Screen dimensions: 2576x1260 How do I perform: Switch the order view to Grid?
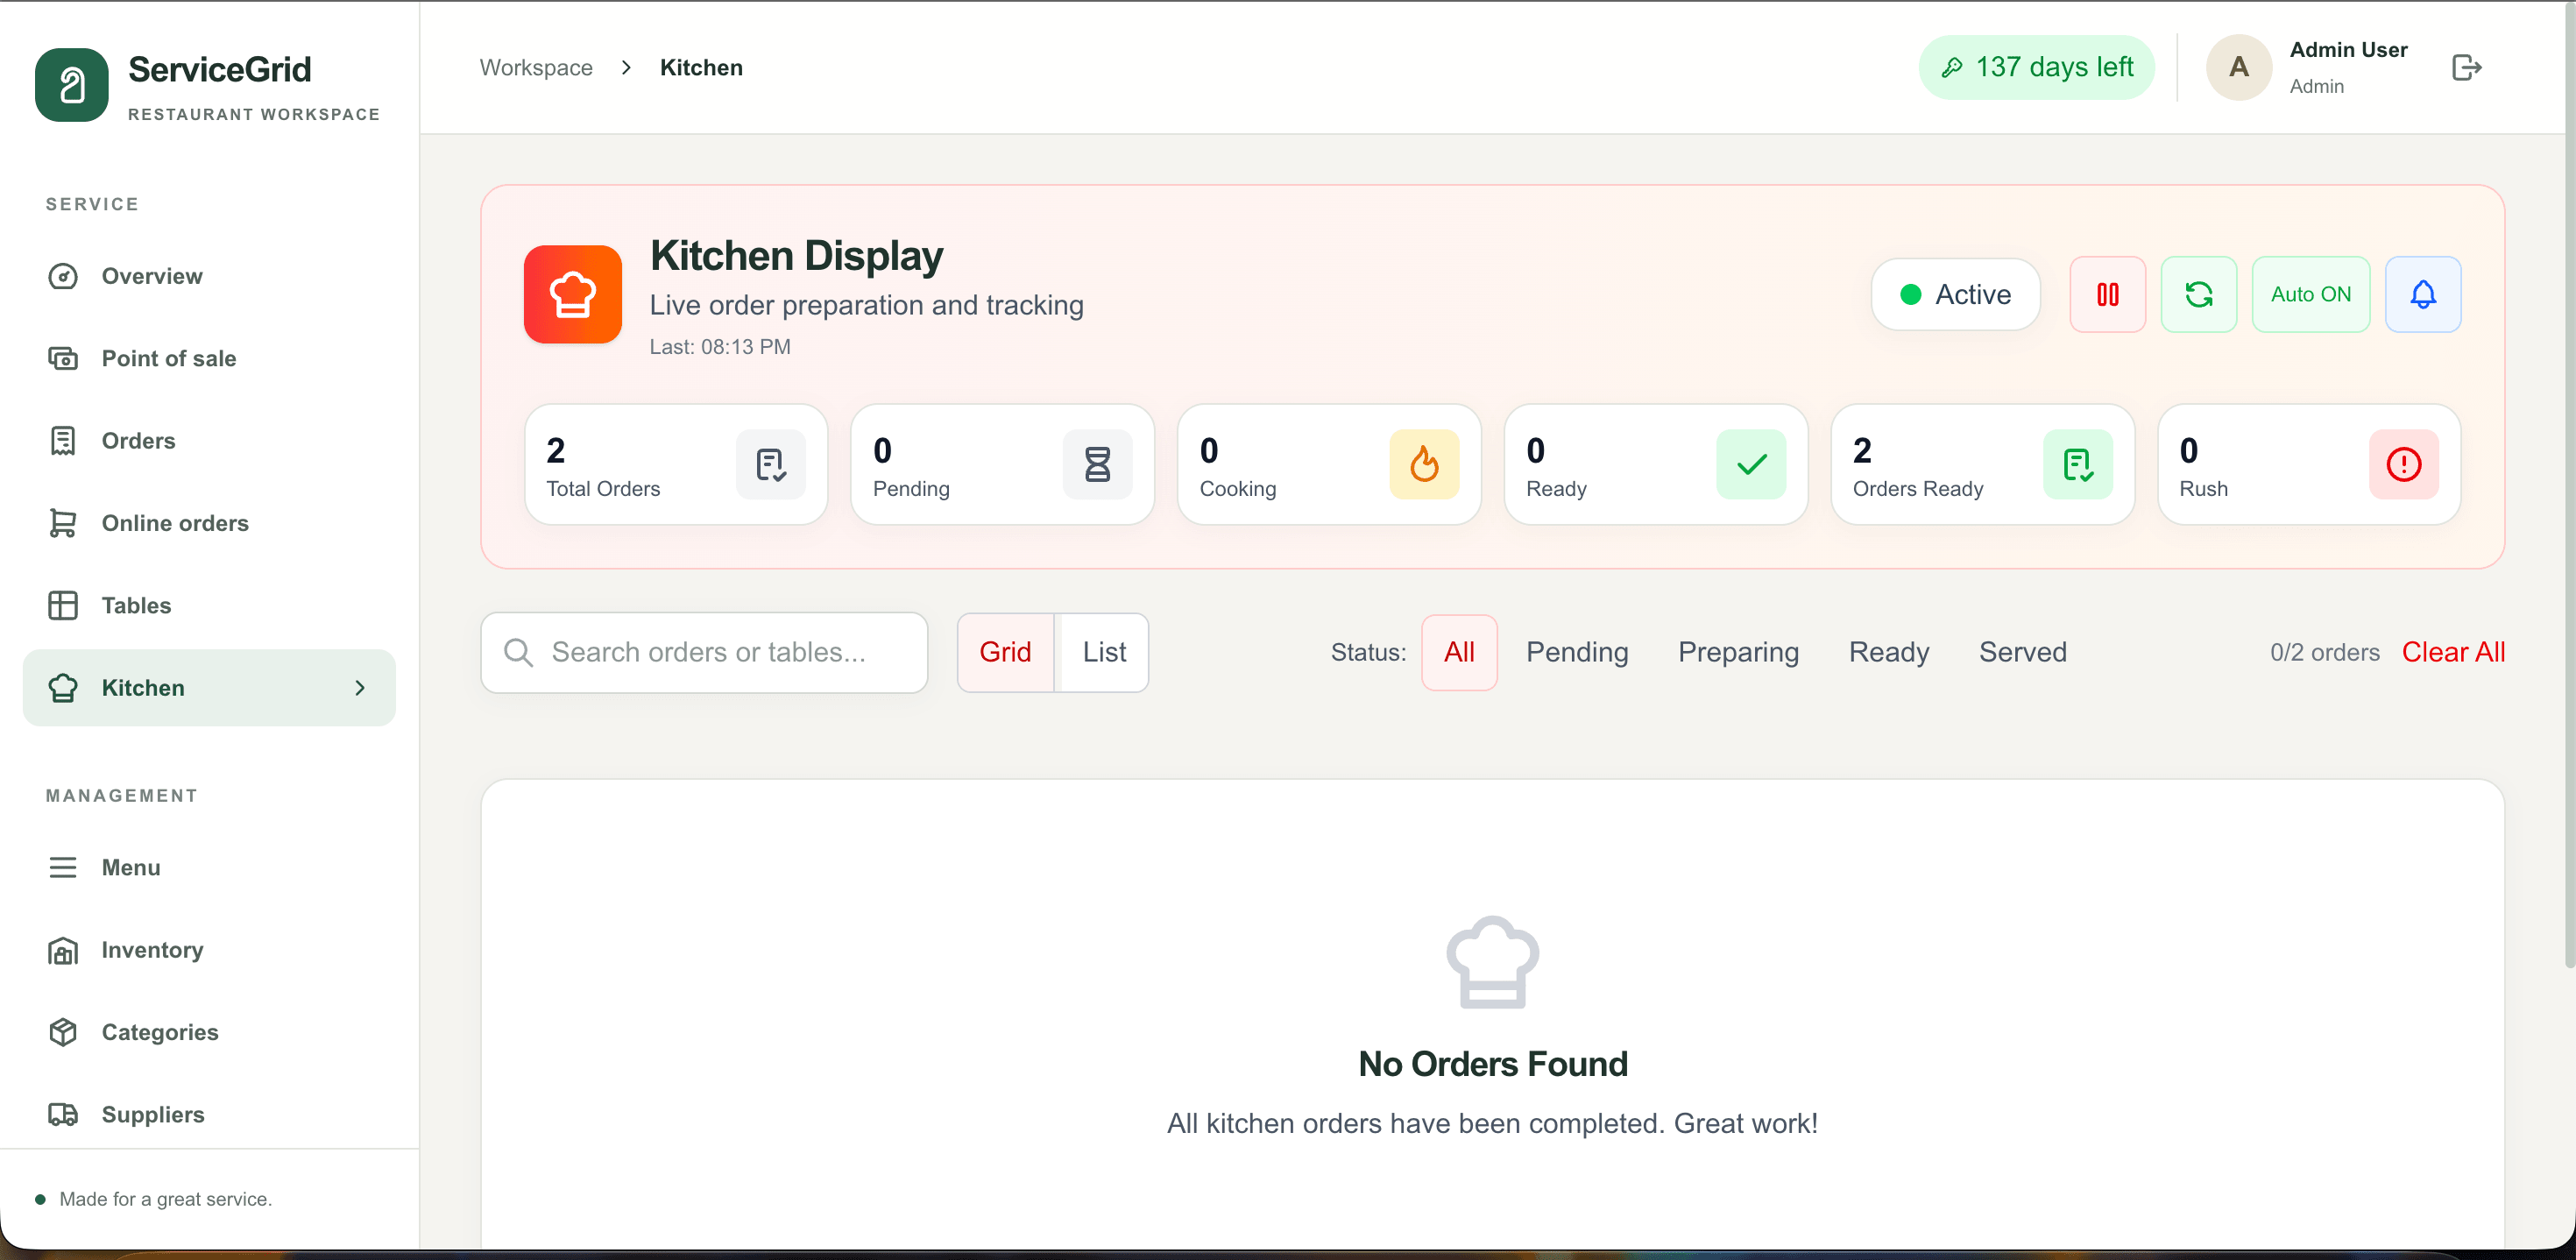coord(1005,652)
